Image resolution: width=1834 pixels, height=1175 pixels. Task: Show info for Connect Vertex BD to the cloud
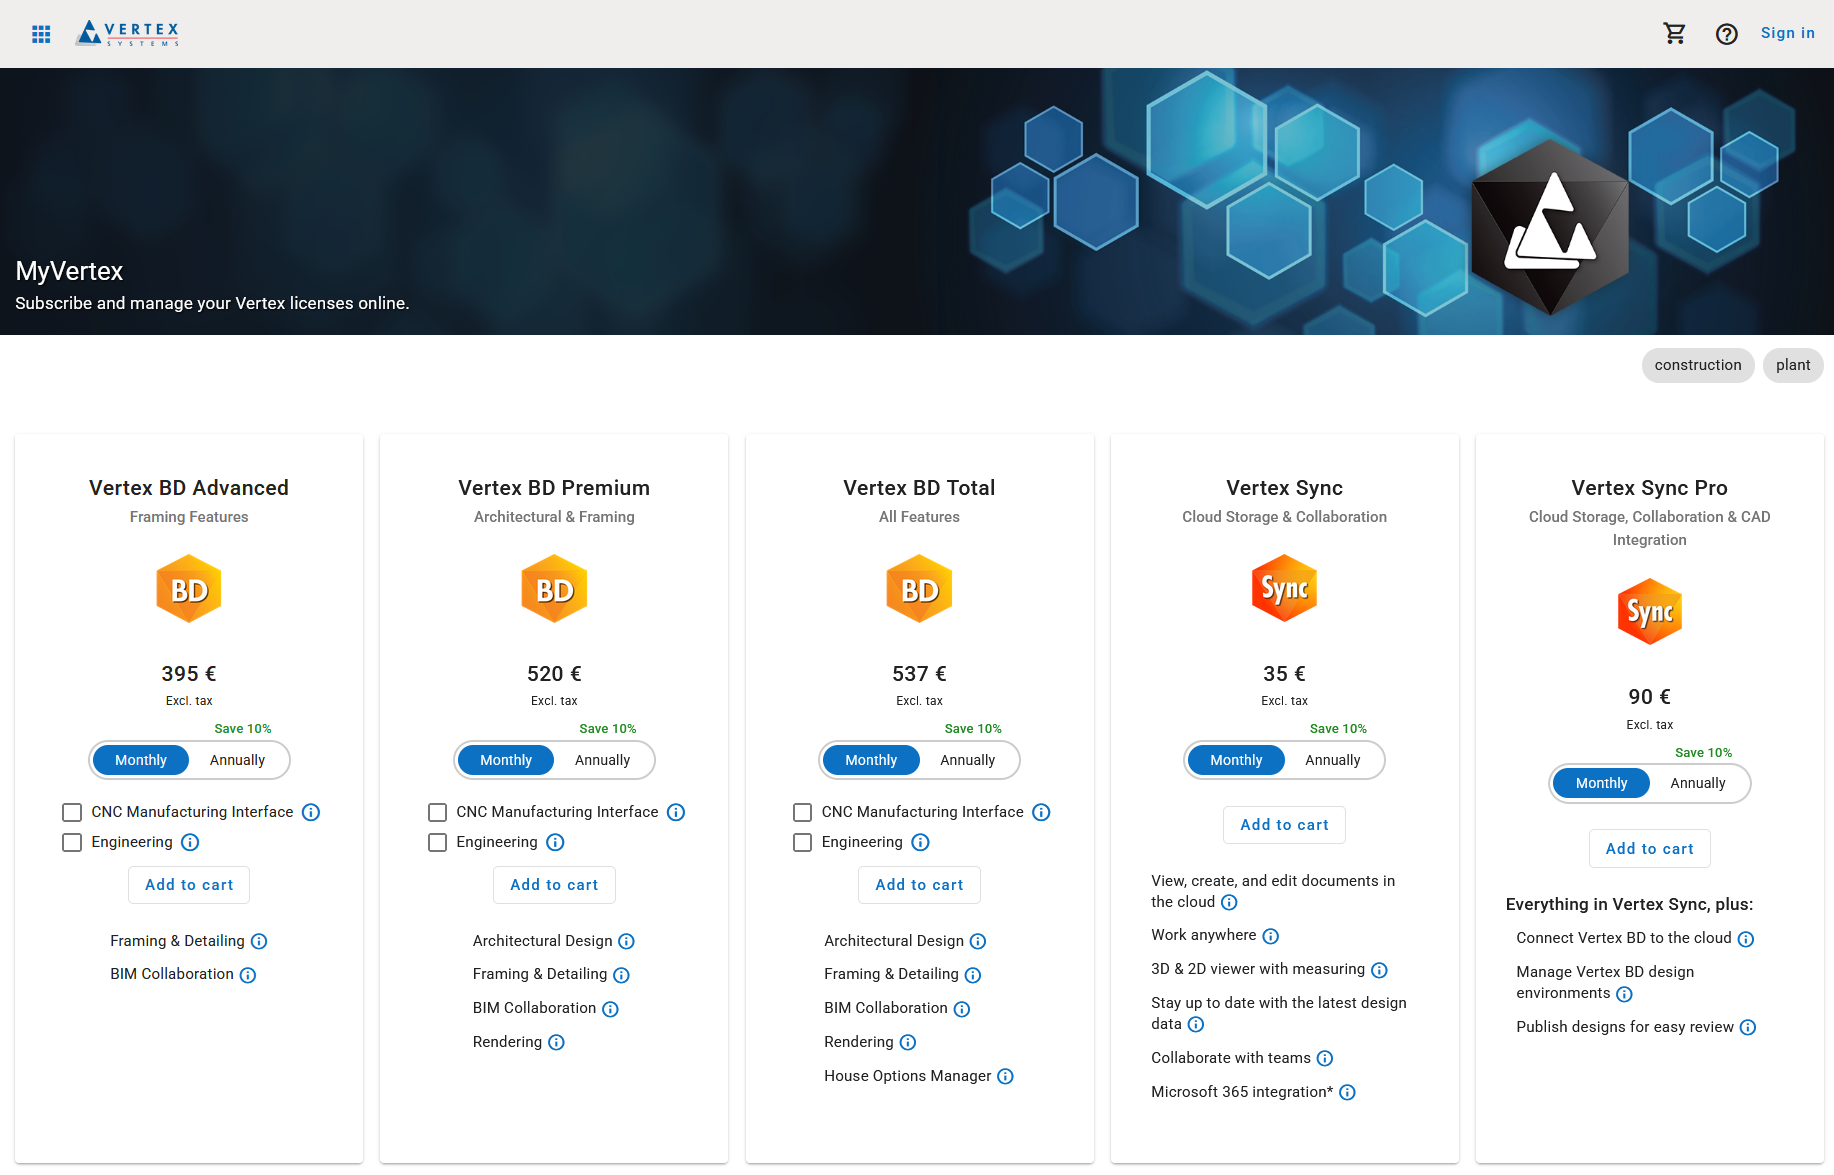[x=1745, y=939]
